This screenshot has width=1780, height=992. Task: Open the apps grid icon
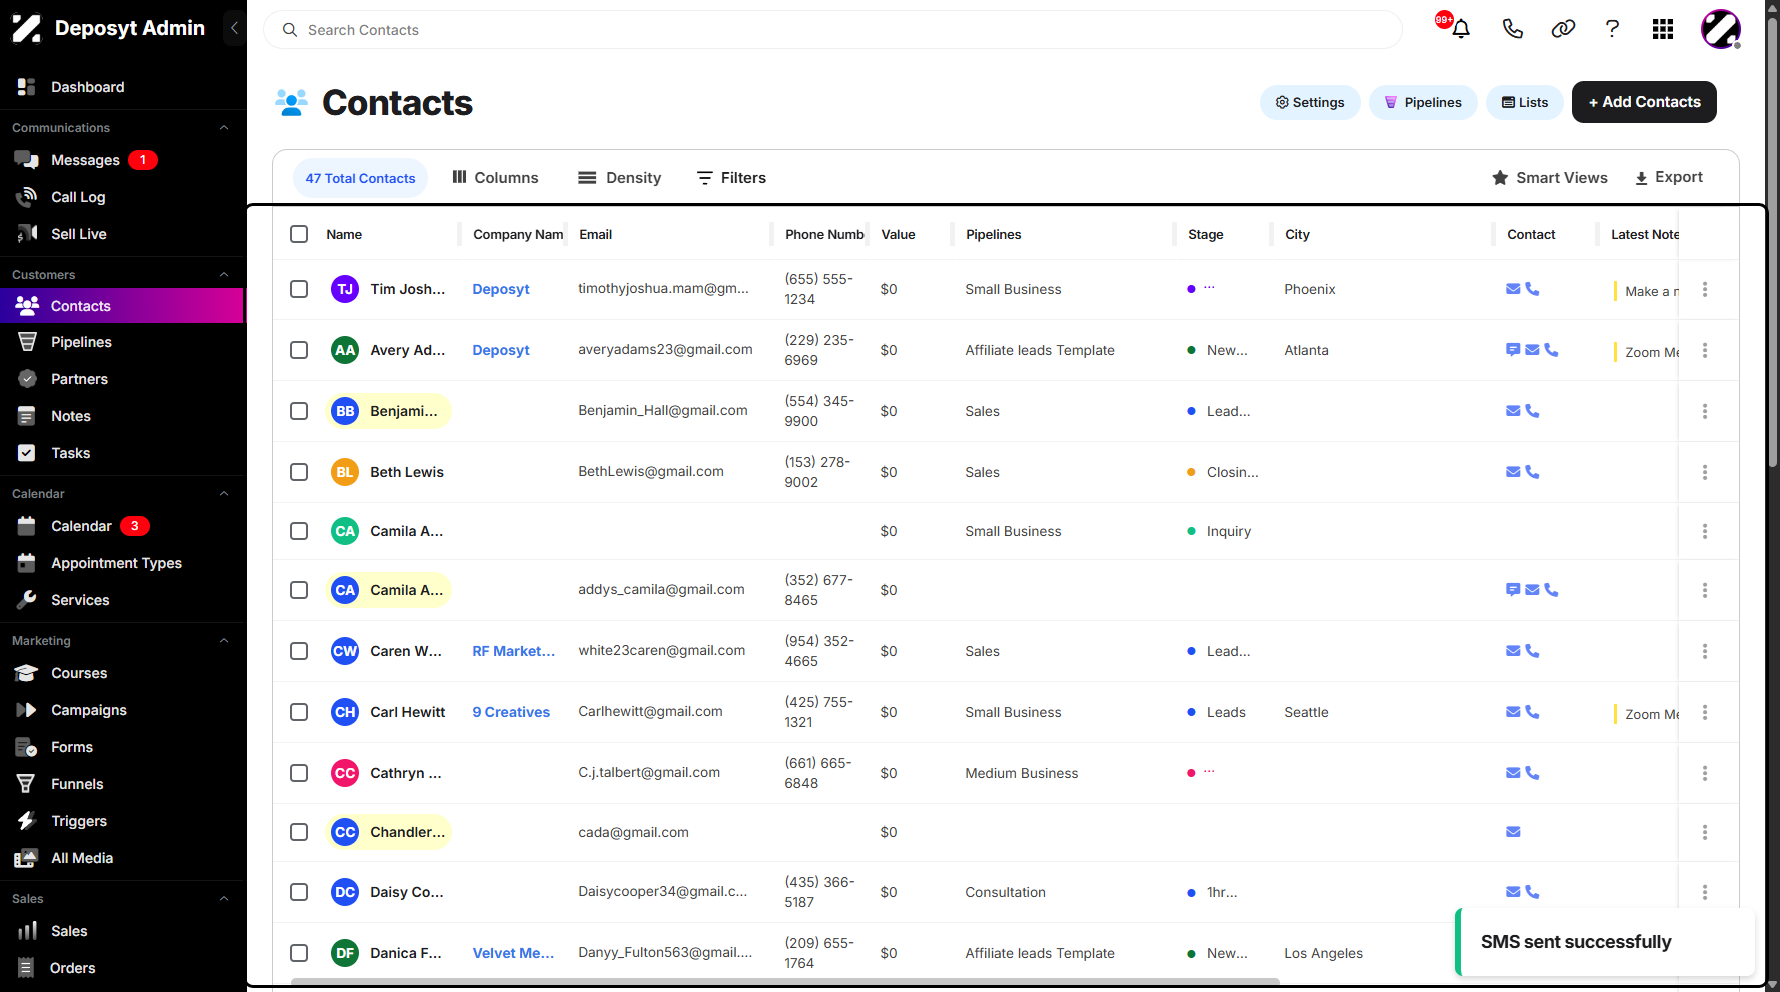1663,29
